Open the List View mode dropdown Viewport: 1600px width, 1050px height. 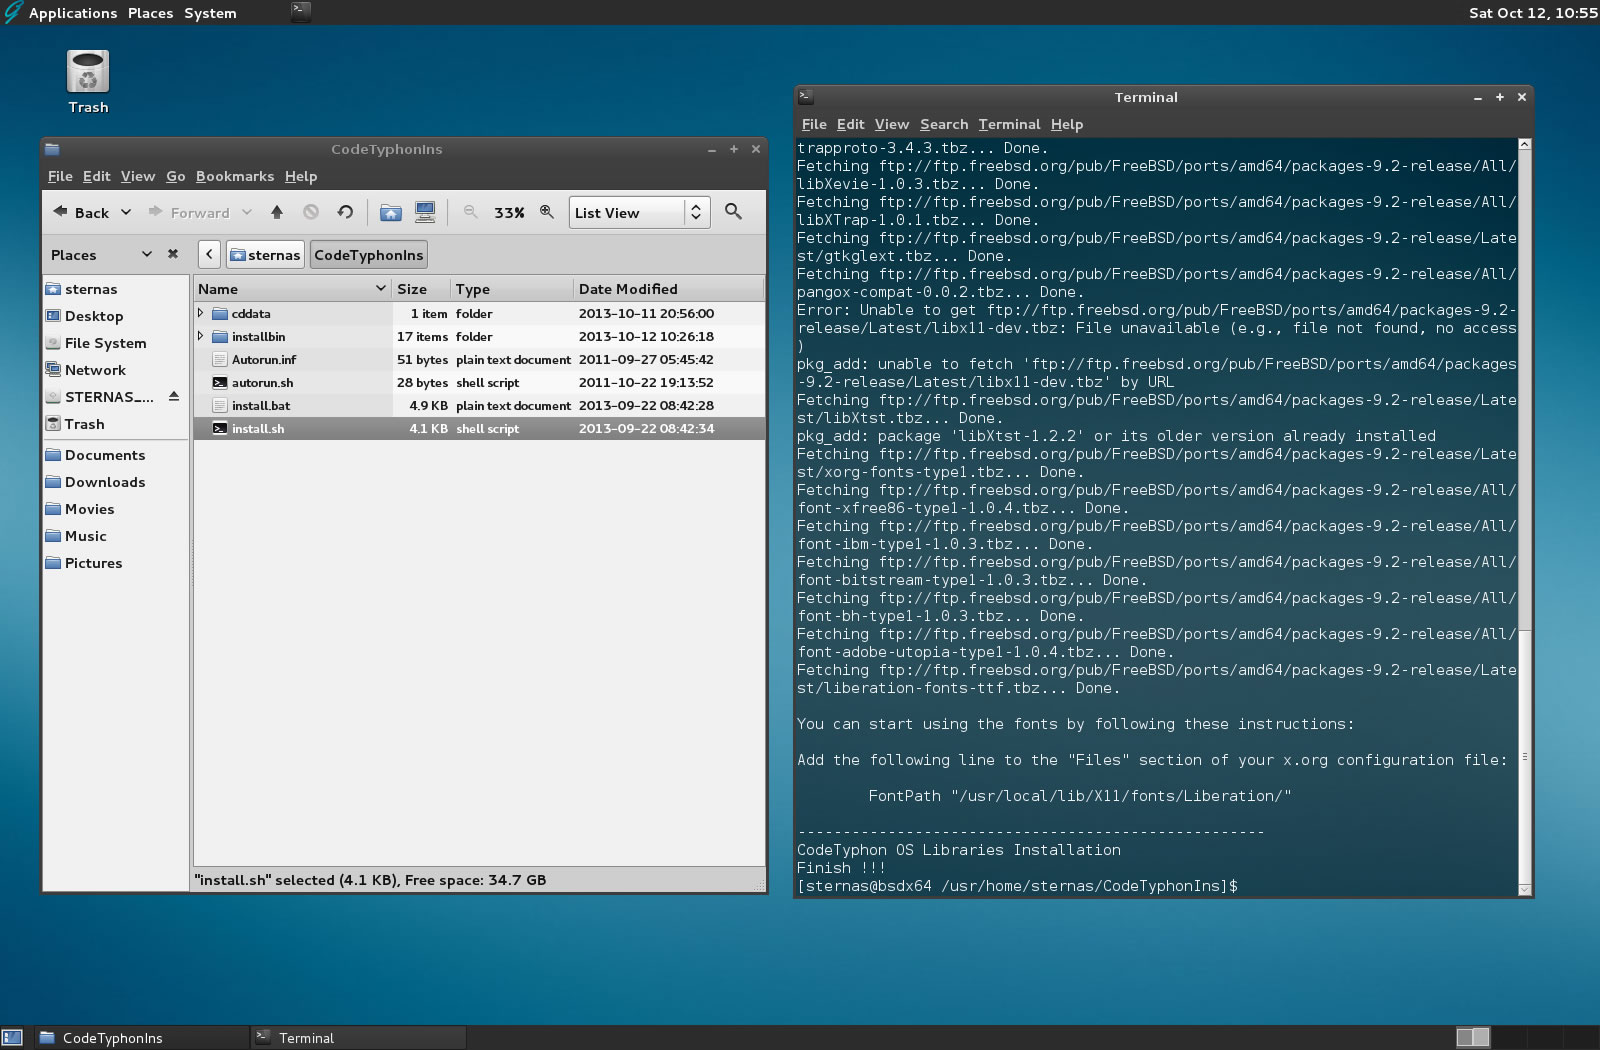click(639, 212)
